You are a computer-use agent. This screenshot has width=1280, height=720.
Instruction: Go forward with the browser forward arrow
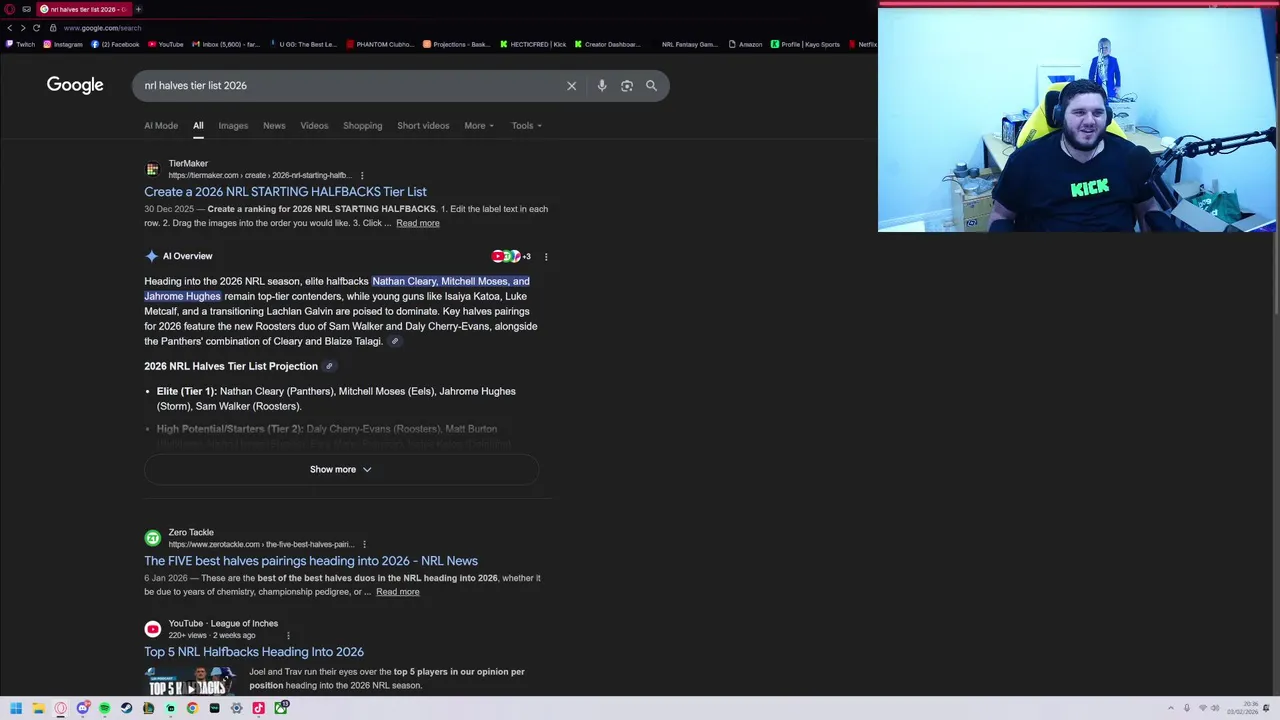[23, 28]
